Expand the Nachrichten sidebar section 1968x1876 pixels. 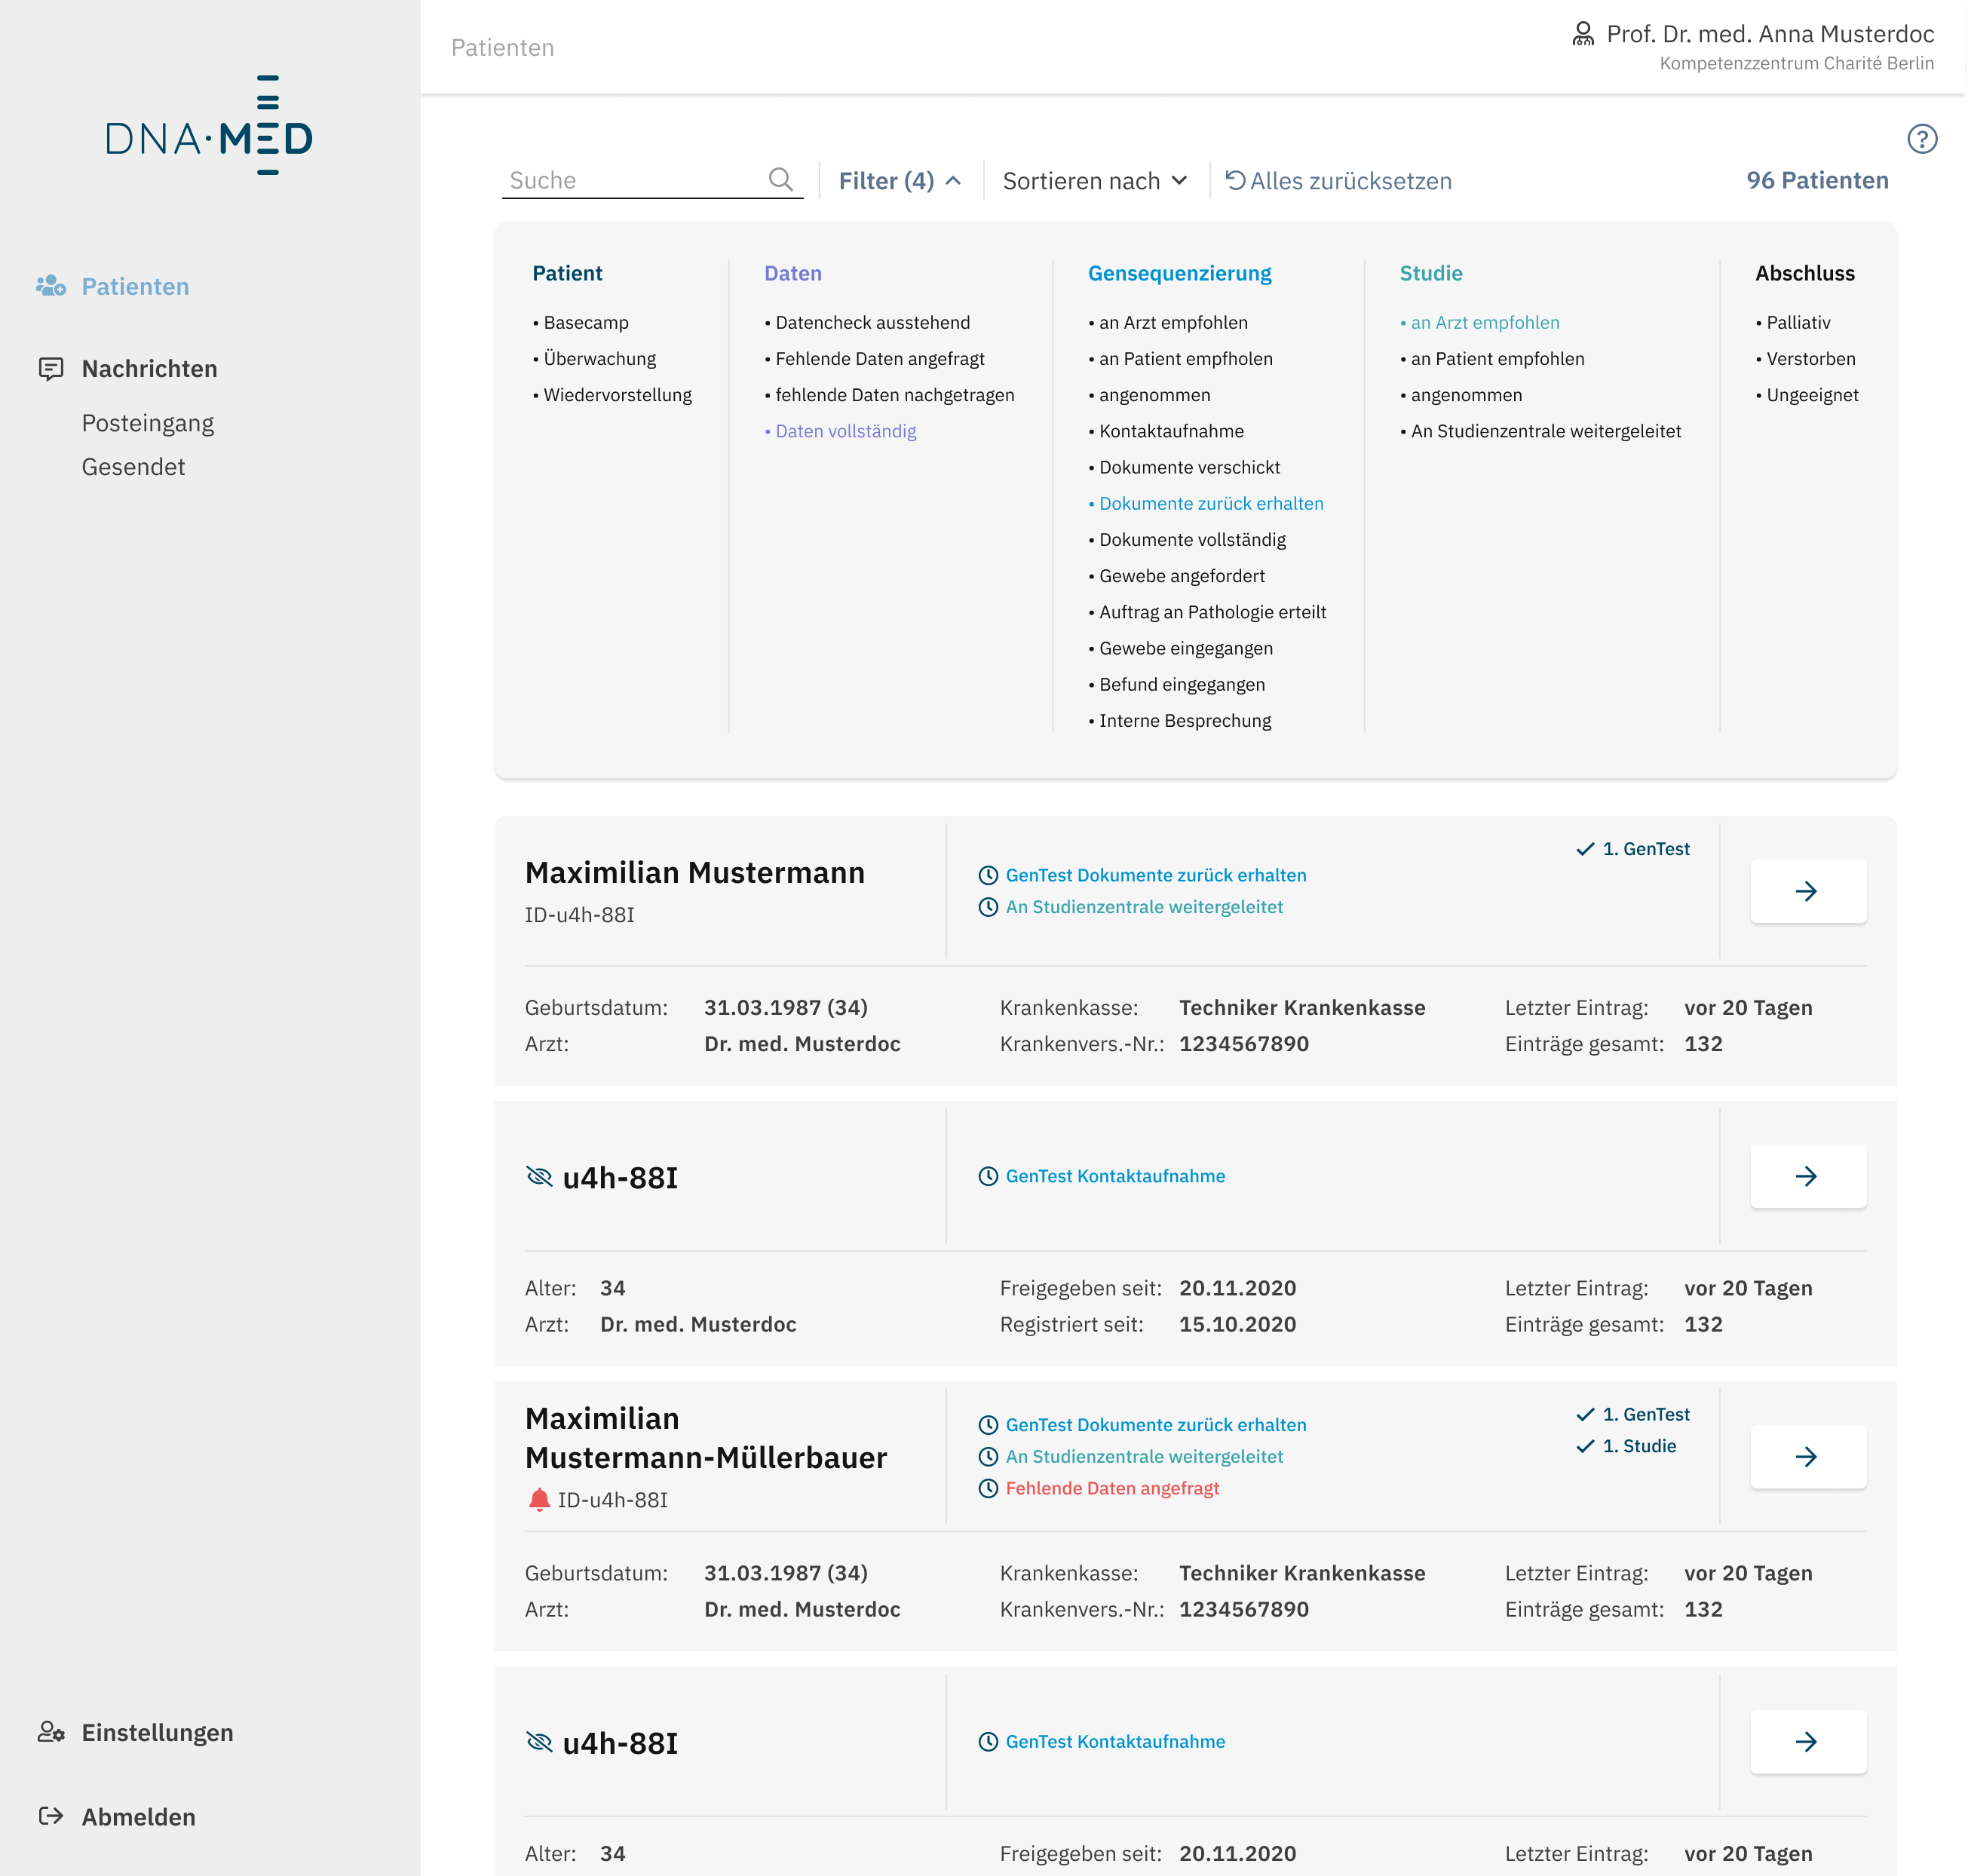(x=149, y=368)
